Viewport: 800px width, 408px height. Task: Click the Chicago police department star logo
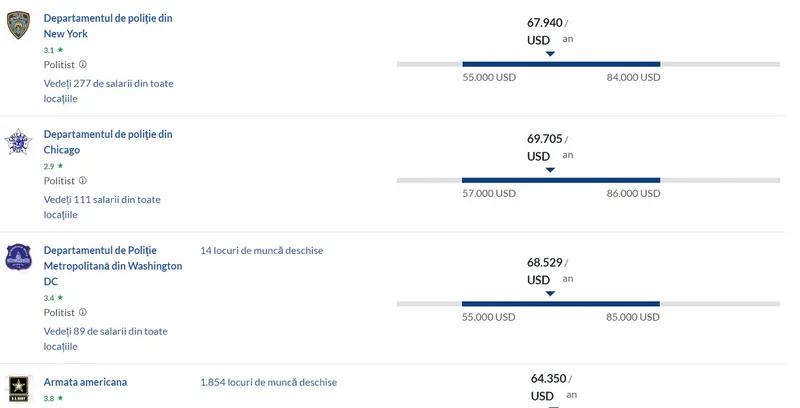pyautogui.click(x=19, y=142)
